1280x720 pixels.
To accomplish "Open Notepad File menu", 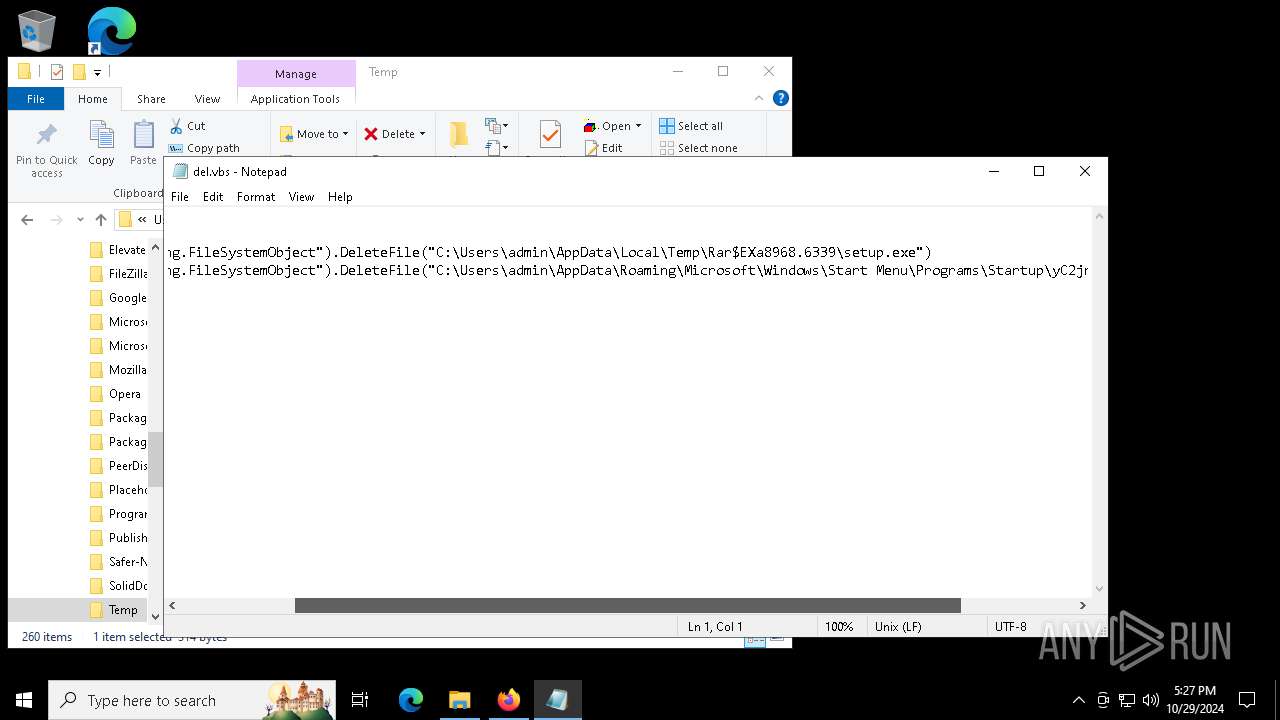I will tap(180, 197).
